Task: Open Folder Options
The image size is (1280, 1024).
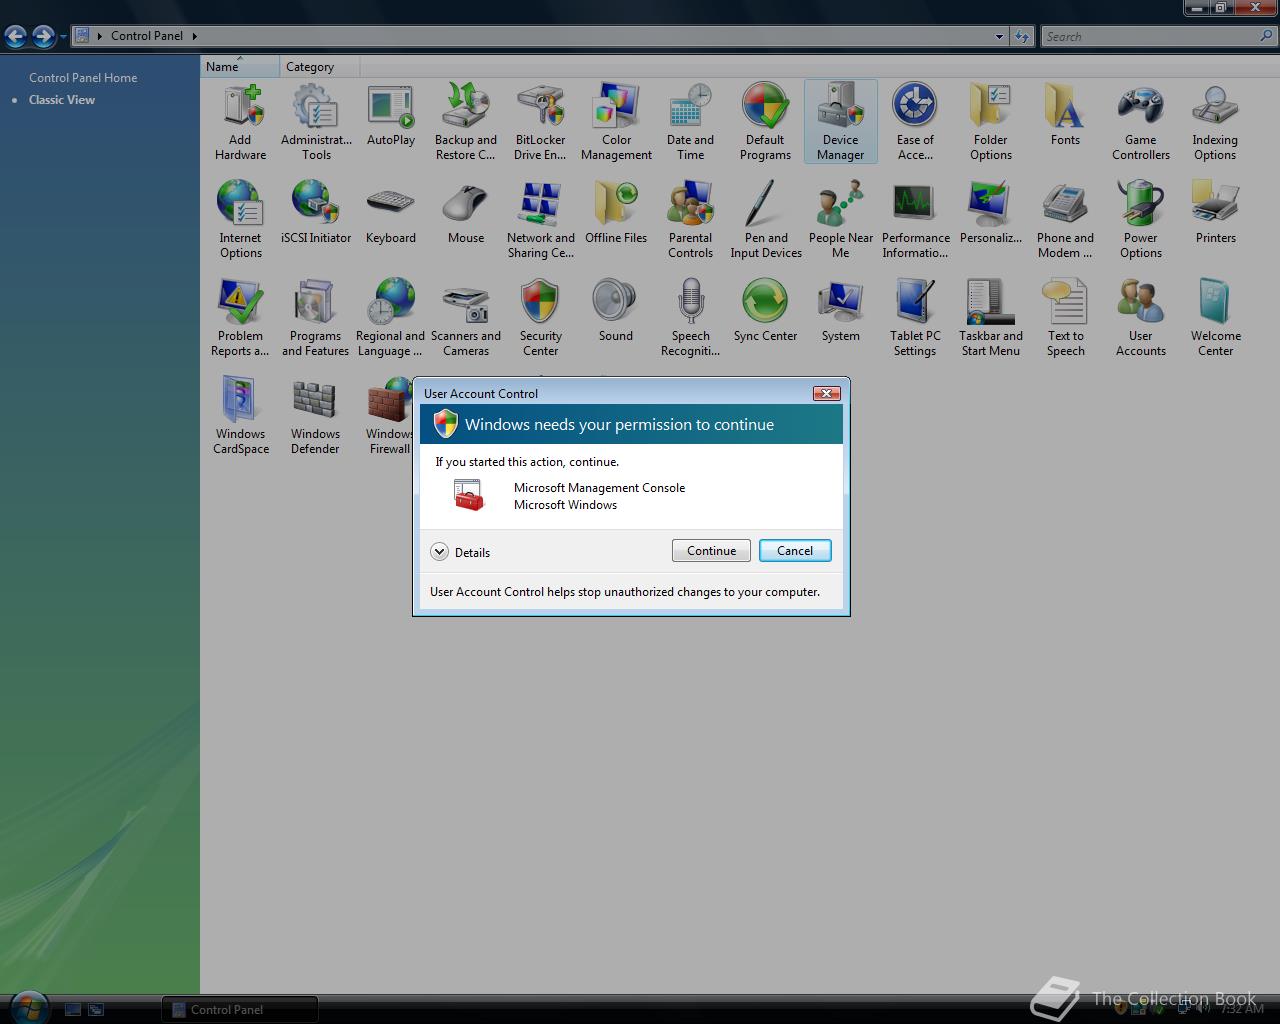Action: [991, 122]
